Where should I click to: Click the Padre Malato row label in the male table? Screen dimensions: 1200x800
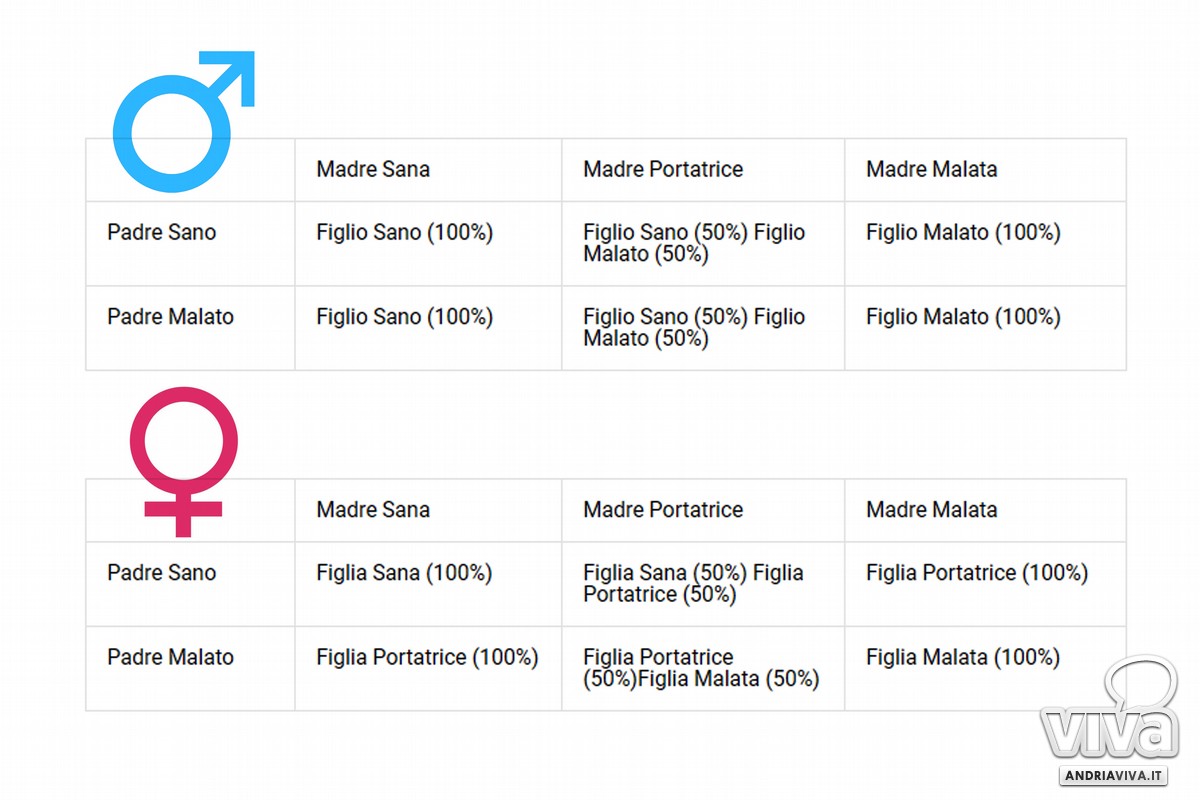coord(170,317)
